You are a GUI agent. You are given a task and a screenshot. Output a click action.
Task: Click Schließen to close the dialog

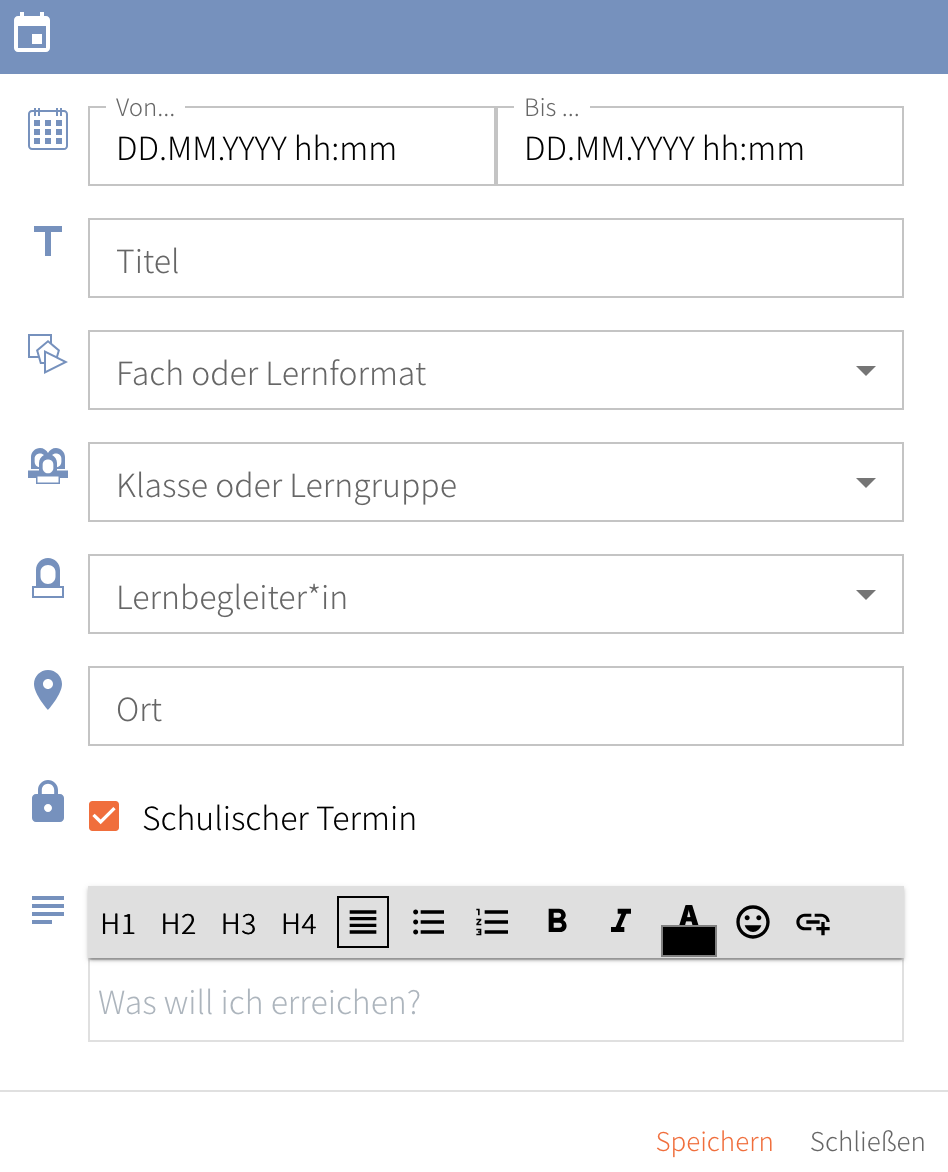(x=867, y=1142)
